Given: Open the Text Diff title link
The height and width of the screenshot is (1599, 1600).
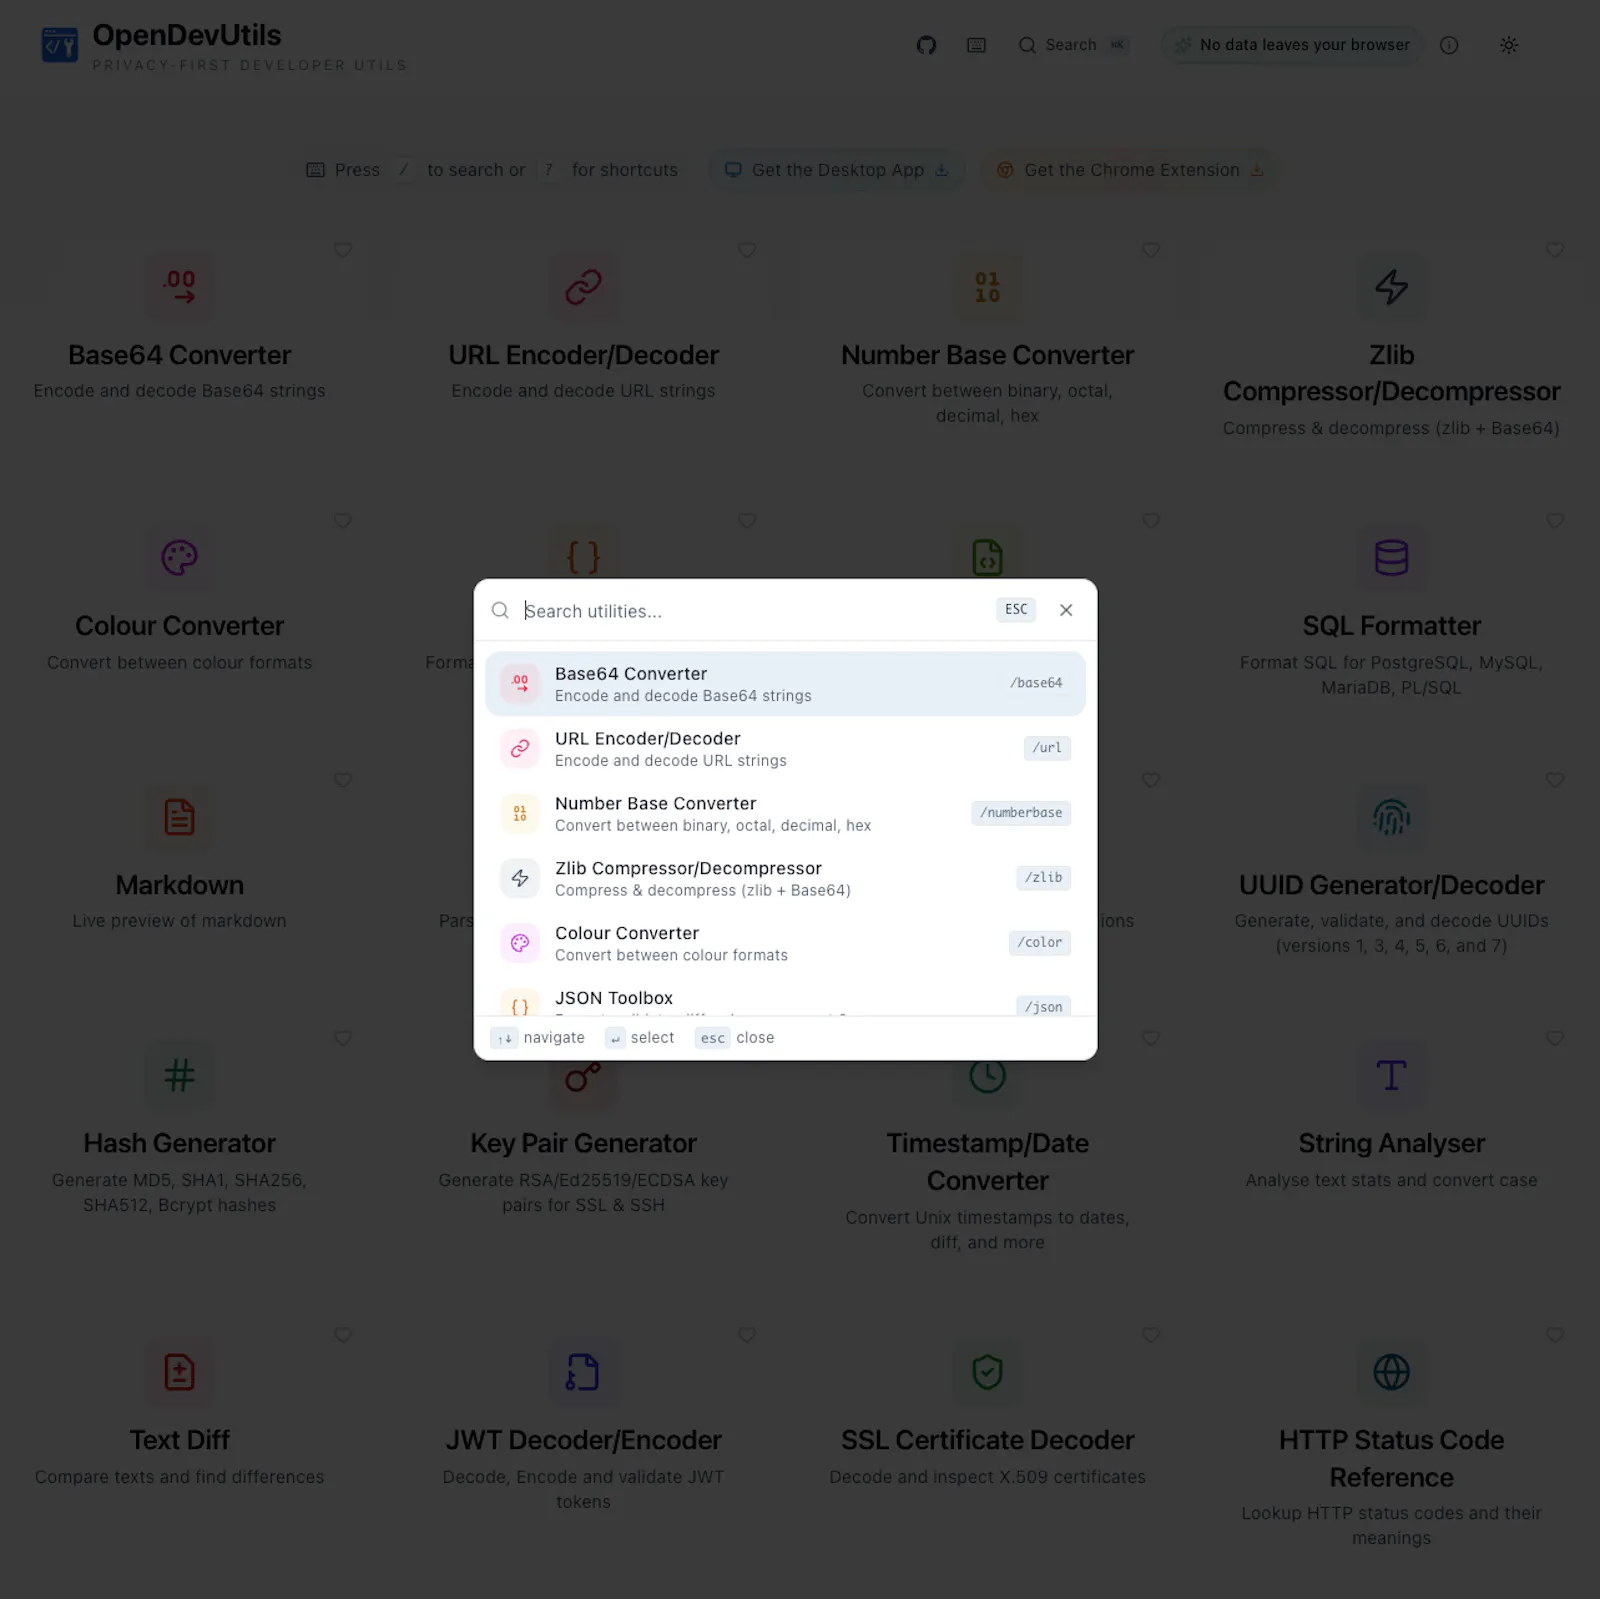Looking at the screenshot, I should point(180,1440).
